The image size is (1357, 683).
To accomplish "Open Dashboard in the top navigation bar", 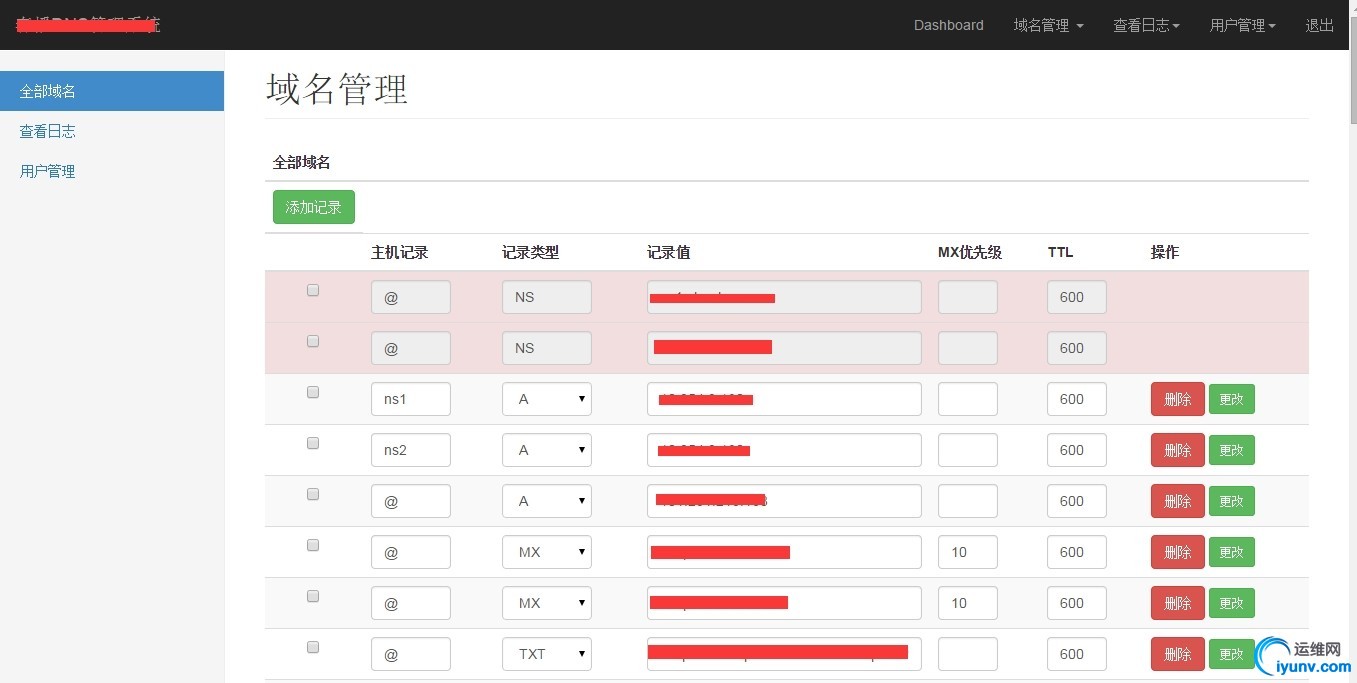I will click(x=948, y=25).
